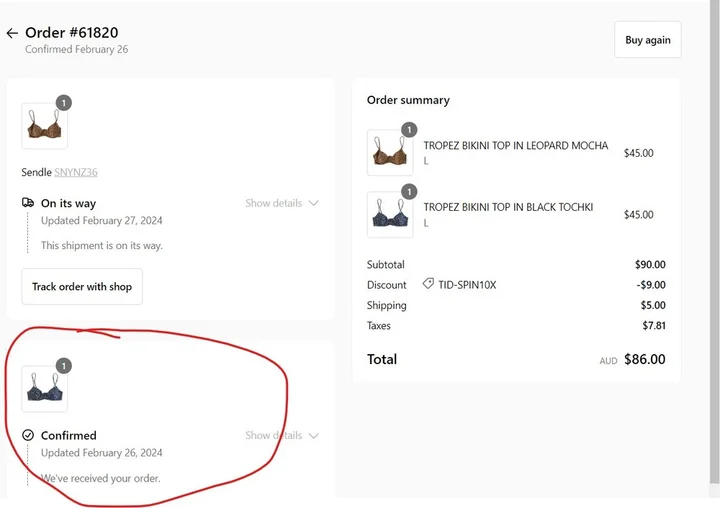The image size is (720, 508).
Task: Click quantity badge on Black Tochki in Order summary
Action: point(409,191)
